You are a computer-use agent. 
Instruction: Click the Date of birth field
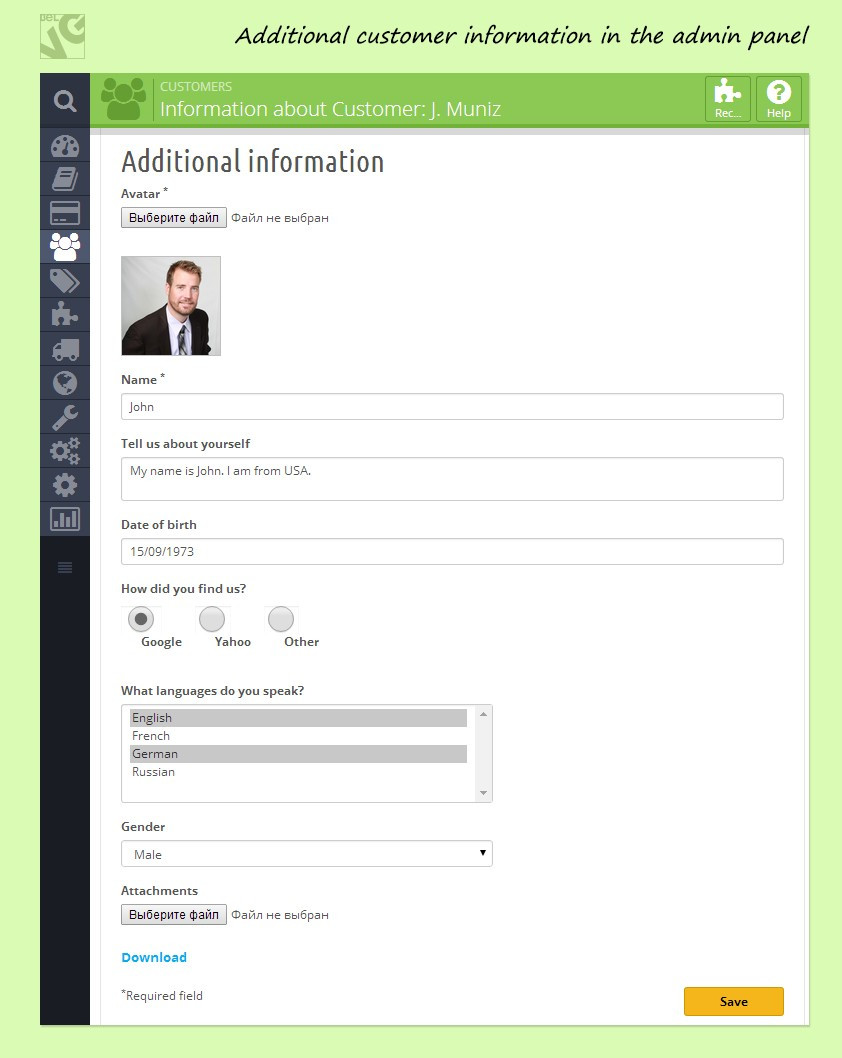coord(452,551)
